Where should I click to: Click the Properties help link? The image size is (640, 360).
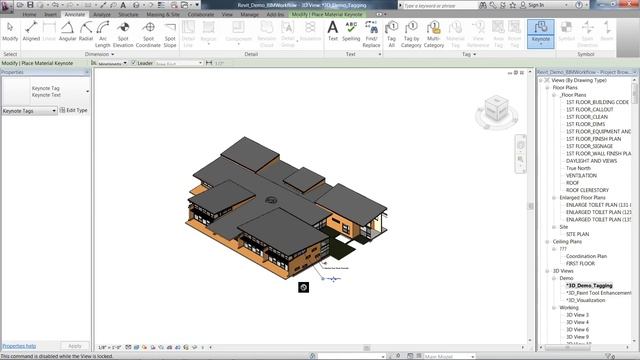click(x=19, y=346)
